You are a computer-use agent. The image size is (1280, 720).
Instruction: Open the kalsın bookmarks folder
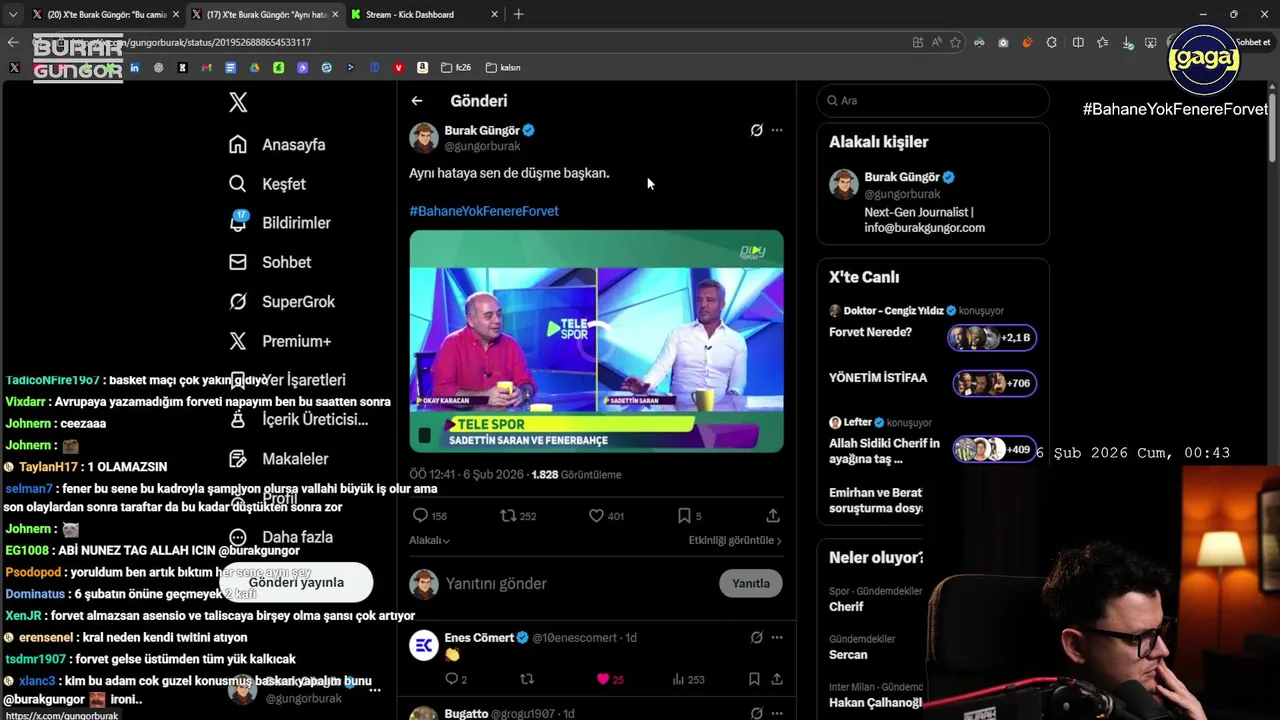point(503,68)
